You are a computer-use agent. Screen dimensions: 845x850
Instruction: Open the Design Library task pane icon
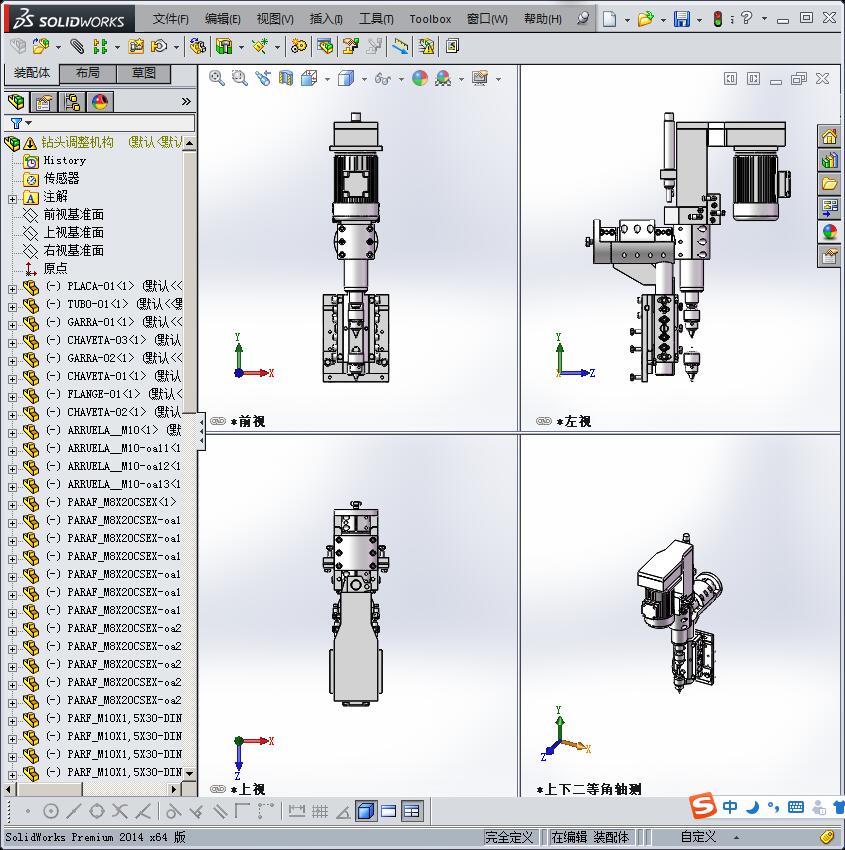(829, 160)
